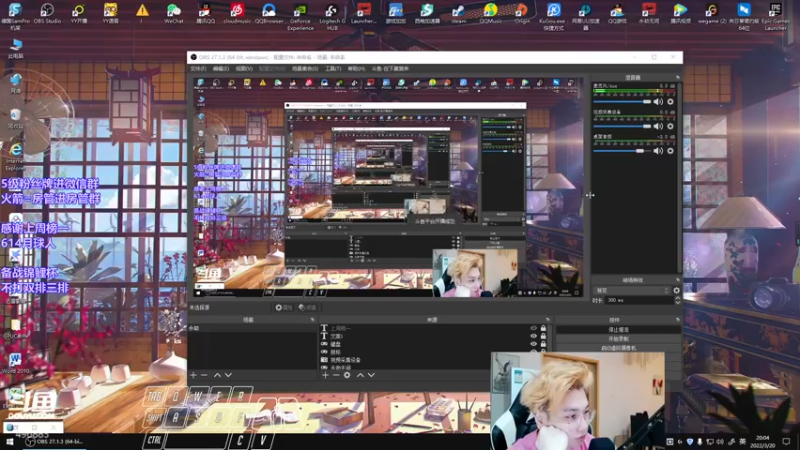
Task: Add a new source with plus icon
Action: coord(325,375)
